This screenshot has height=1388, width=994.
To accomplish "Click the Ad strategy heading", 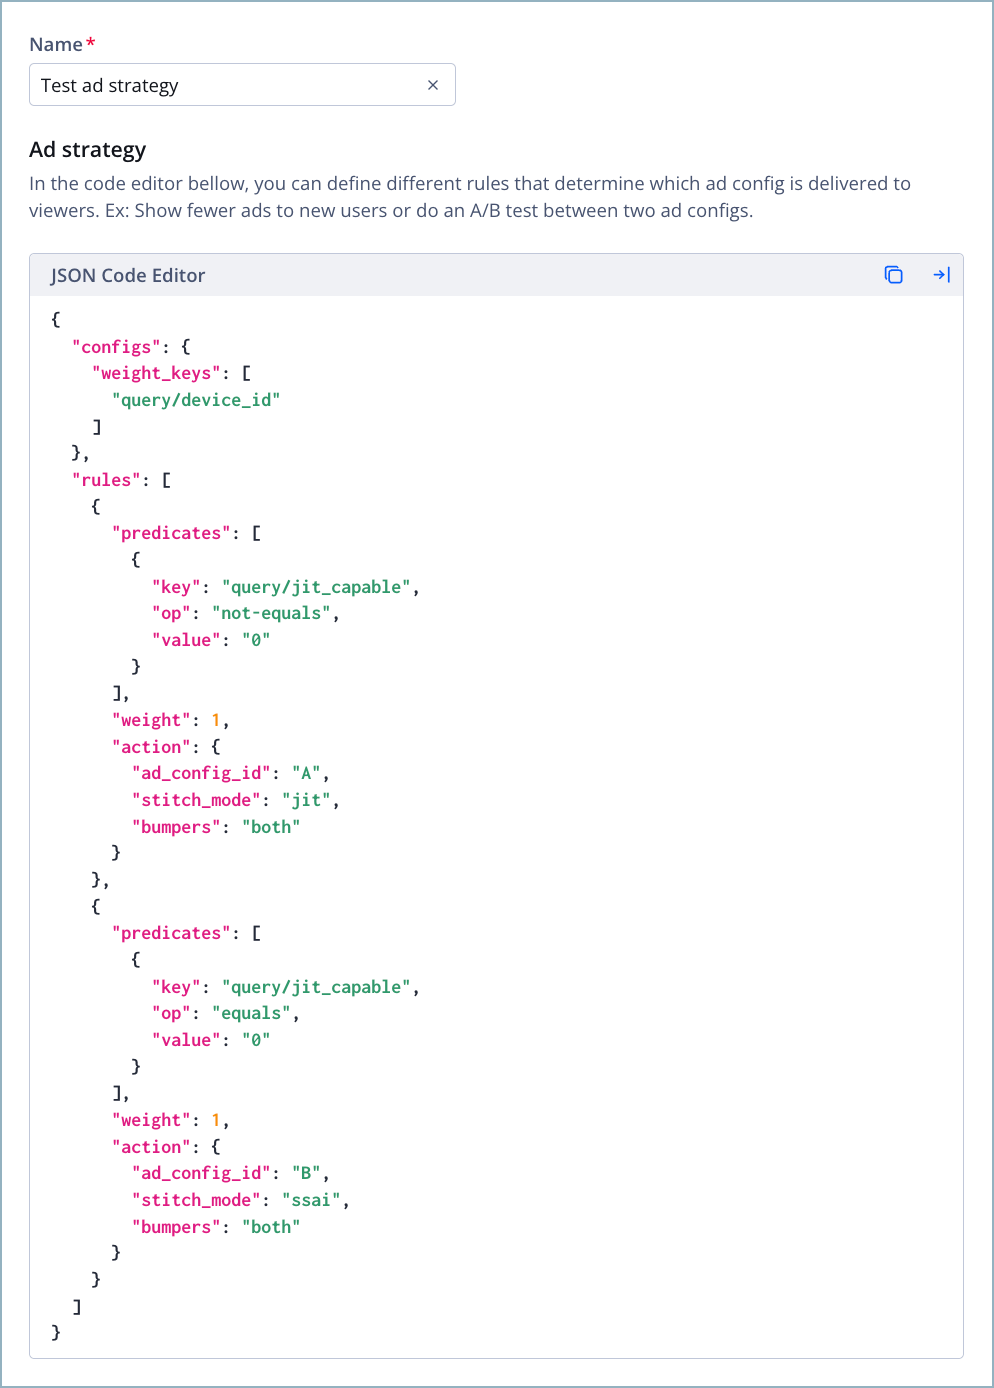I will pyautogui.click(x=88, y=150).
